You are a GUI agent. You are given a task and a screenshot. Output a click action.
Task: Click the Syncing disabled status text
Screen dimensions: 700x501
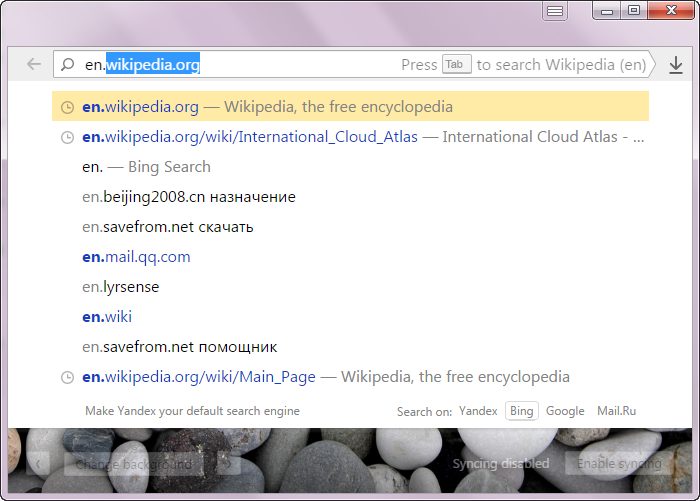[x=501, y=463]
